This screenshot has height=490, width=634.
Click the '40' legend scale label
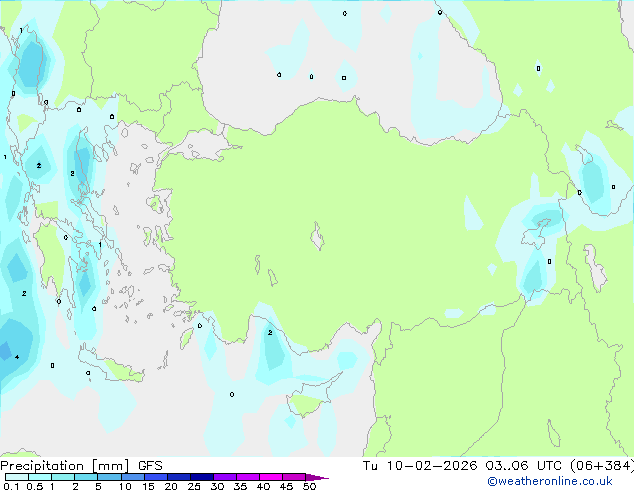(263, 486)
